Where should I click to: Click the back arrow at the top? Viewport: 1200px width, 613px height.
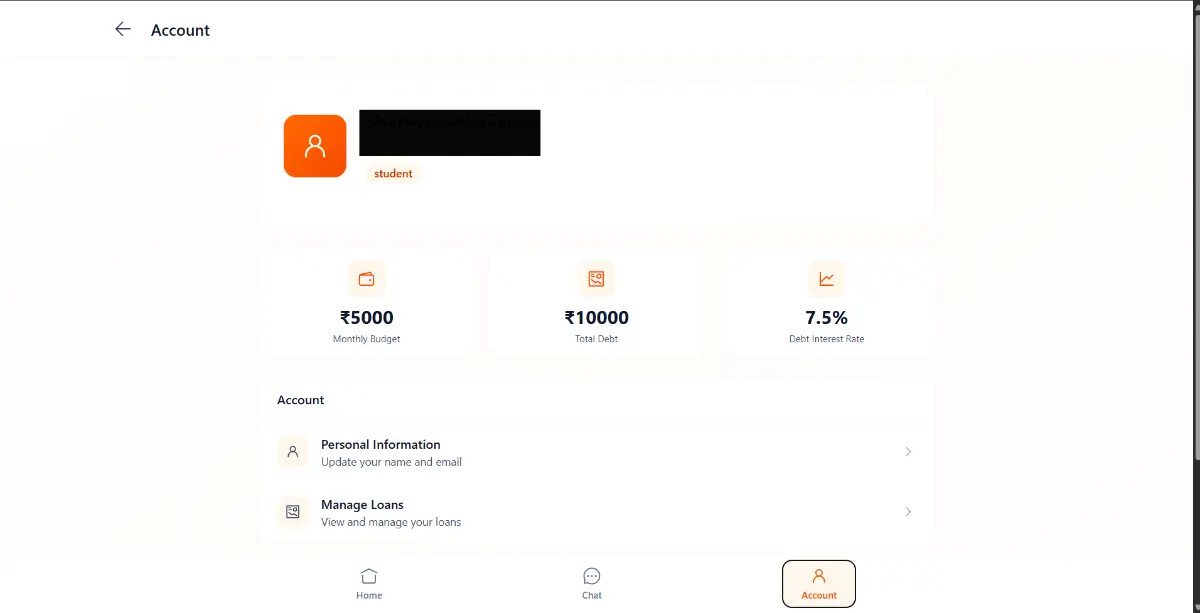(122, 29)
